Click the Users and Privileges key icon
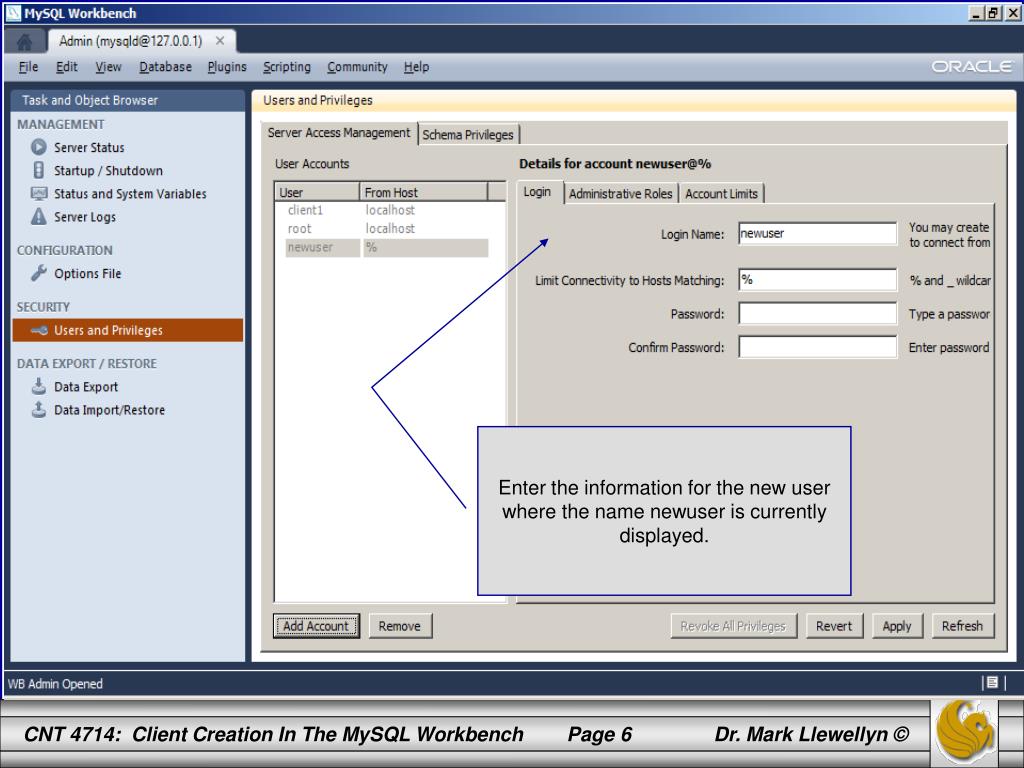This screenshot has height=768, width=1024. (39, 330)
